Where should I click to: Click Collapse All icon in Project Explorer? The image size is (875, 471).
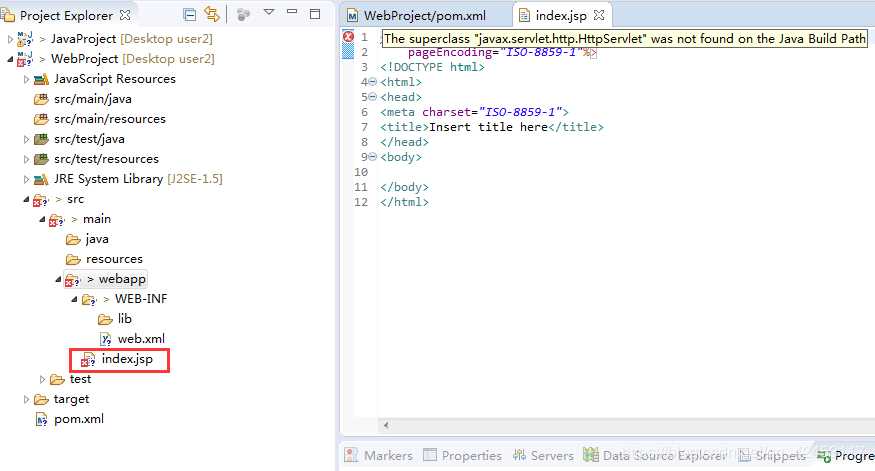[x=190, y=15]
